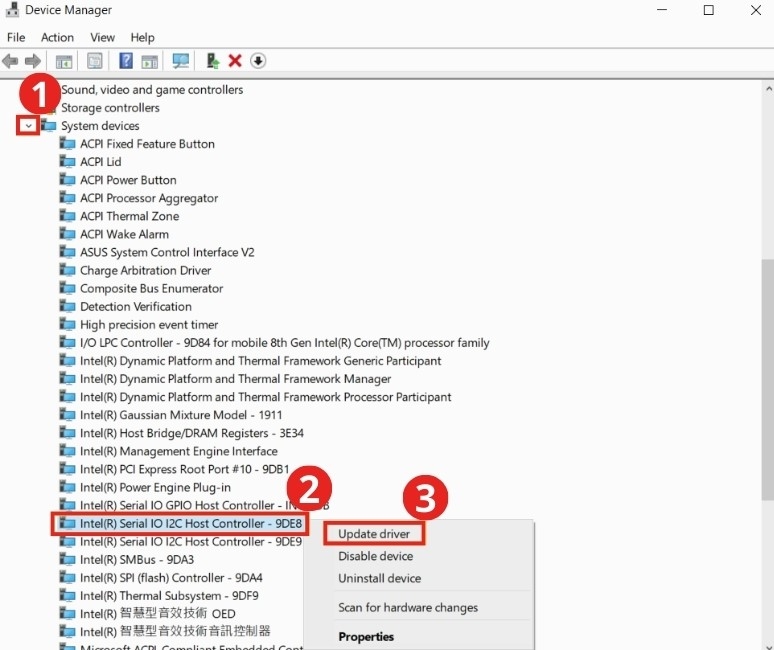This screenshot has width=774, height=650.
Task: Click icon beside Intel(R) SMBus - 9DA3
Action: pos(67,559)
